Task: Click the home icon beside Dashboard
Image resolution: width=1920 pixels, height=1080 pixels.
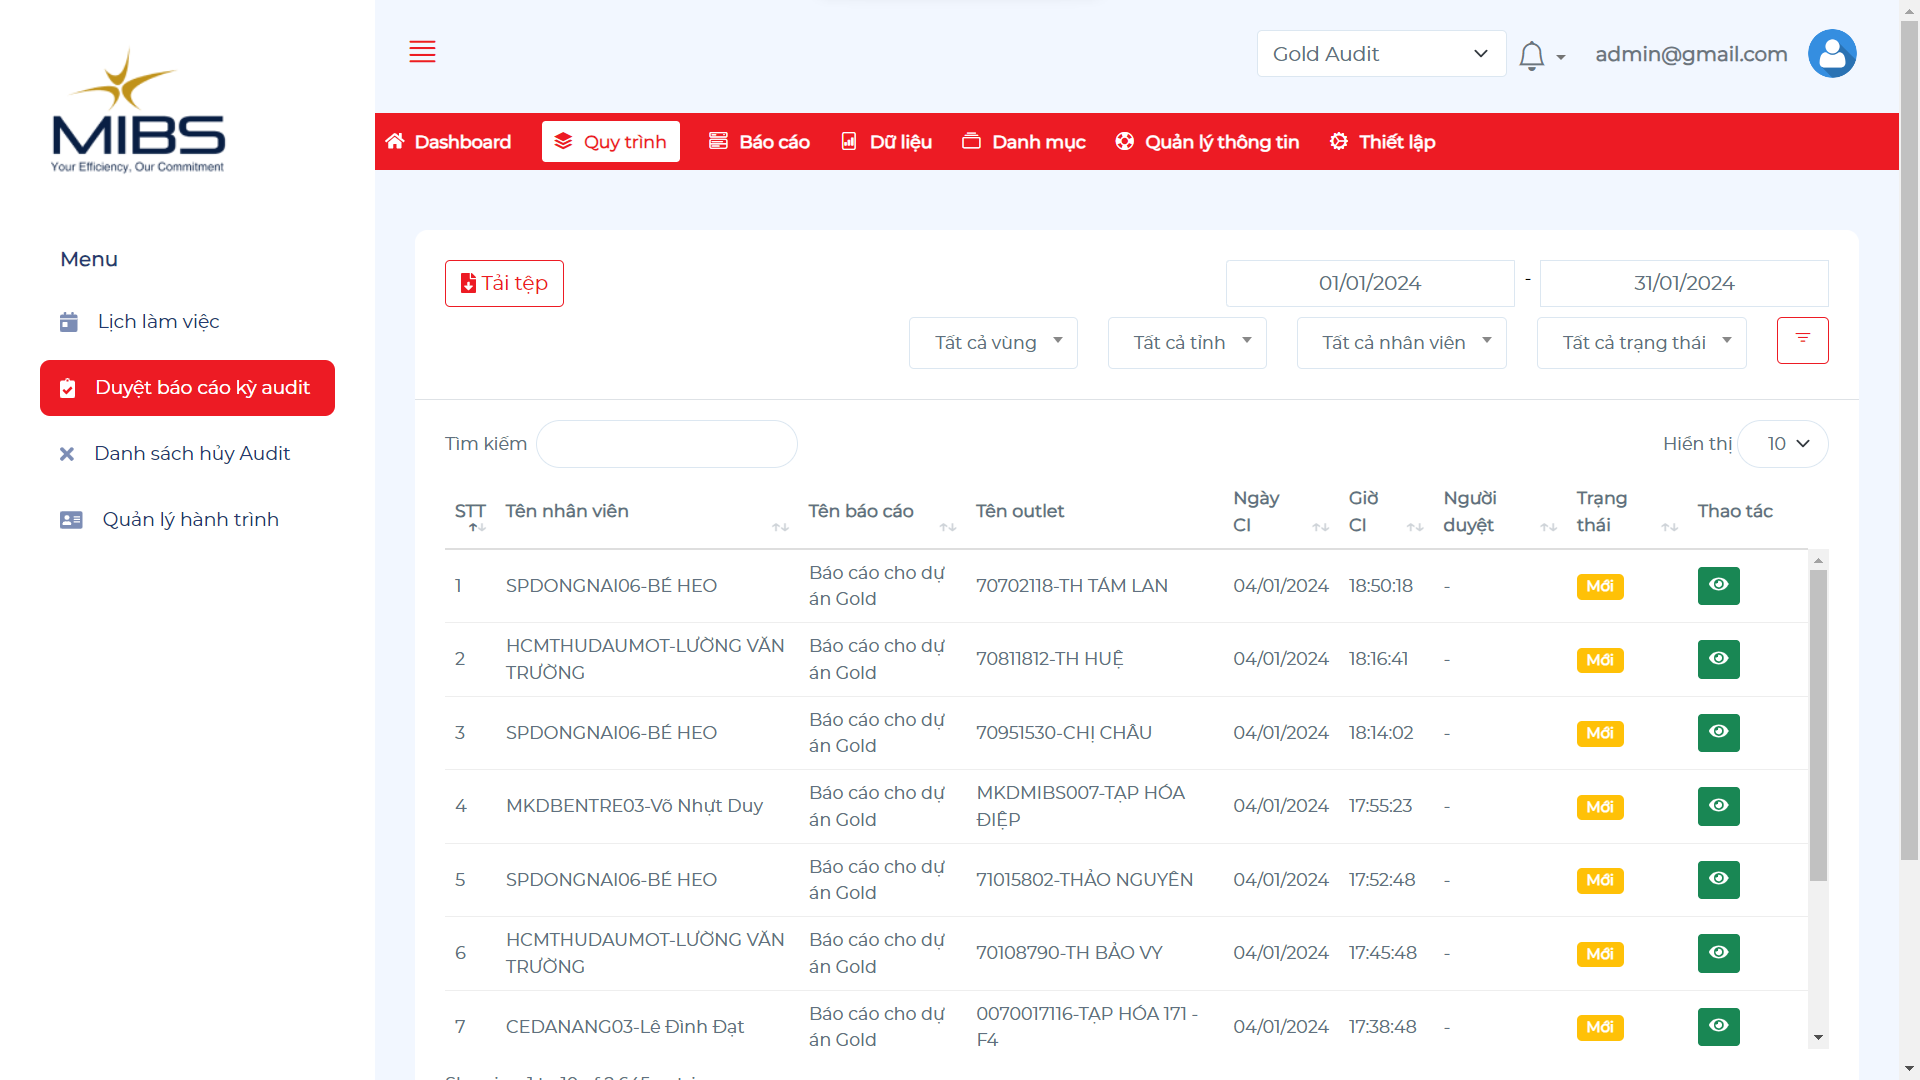Action: (395, 141)
